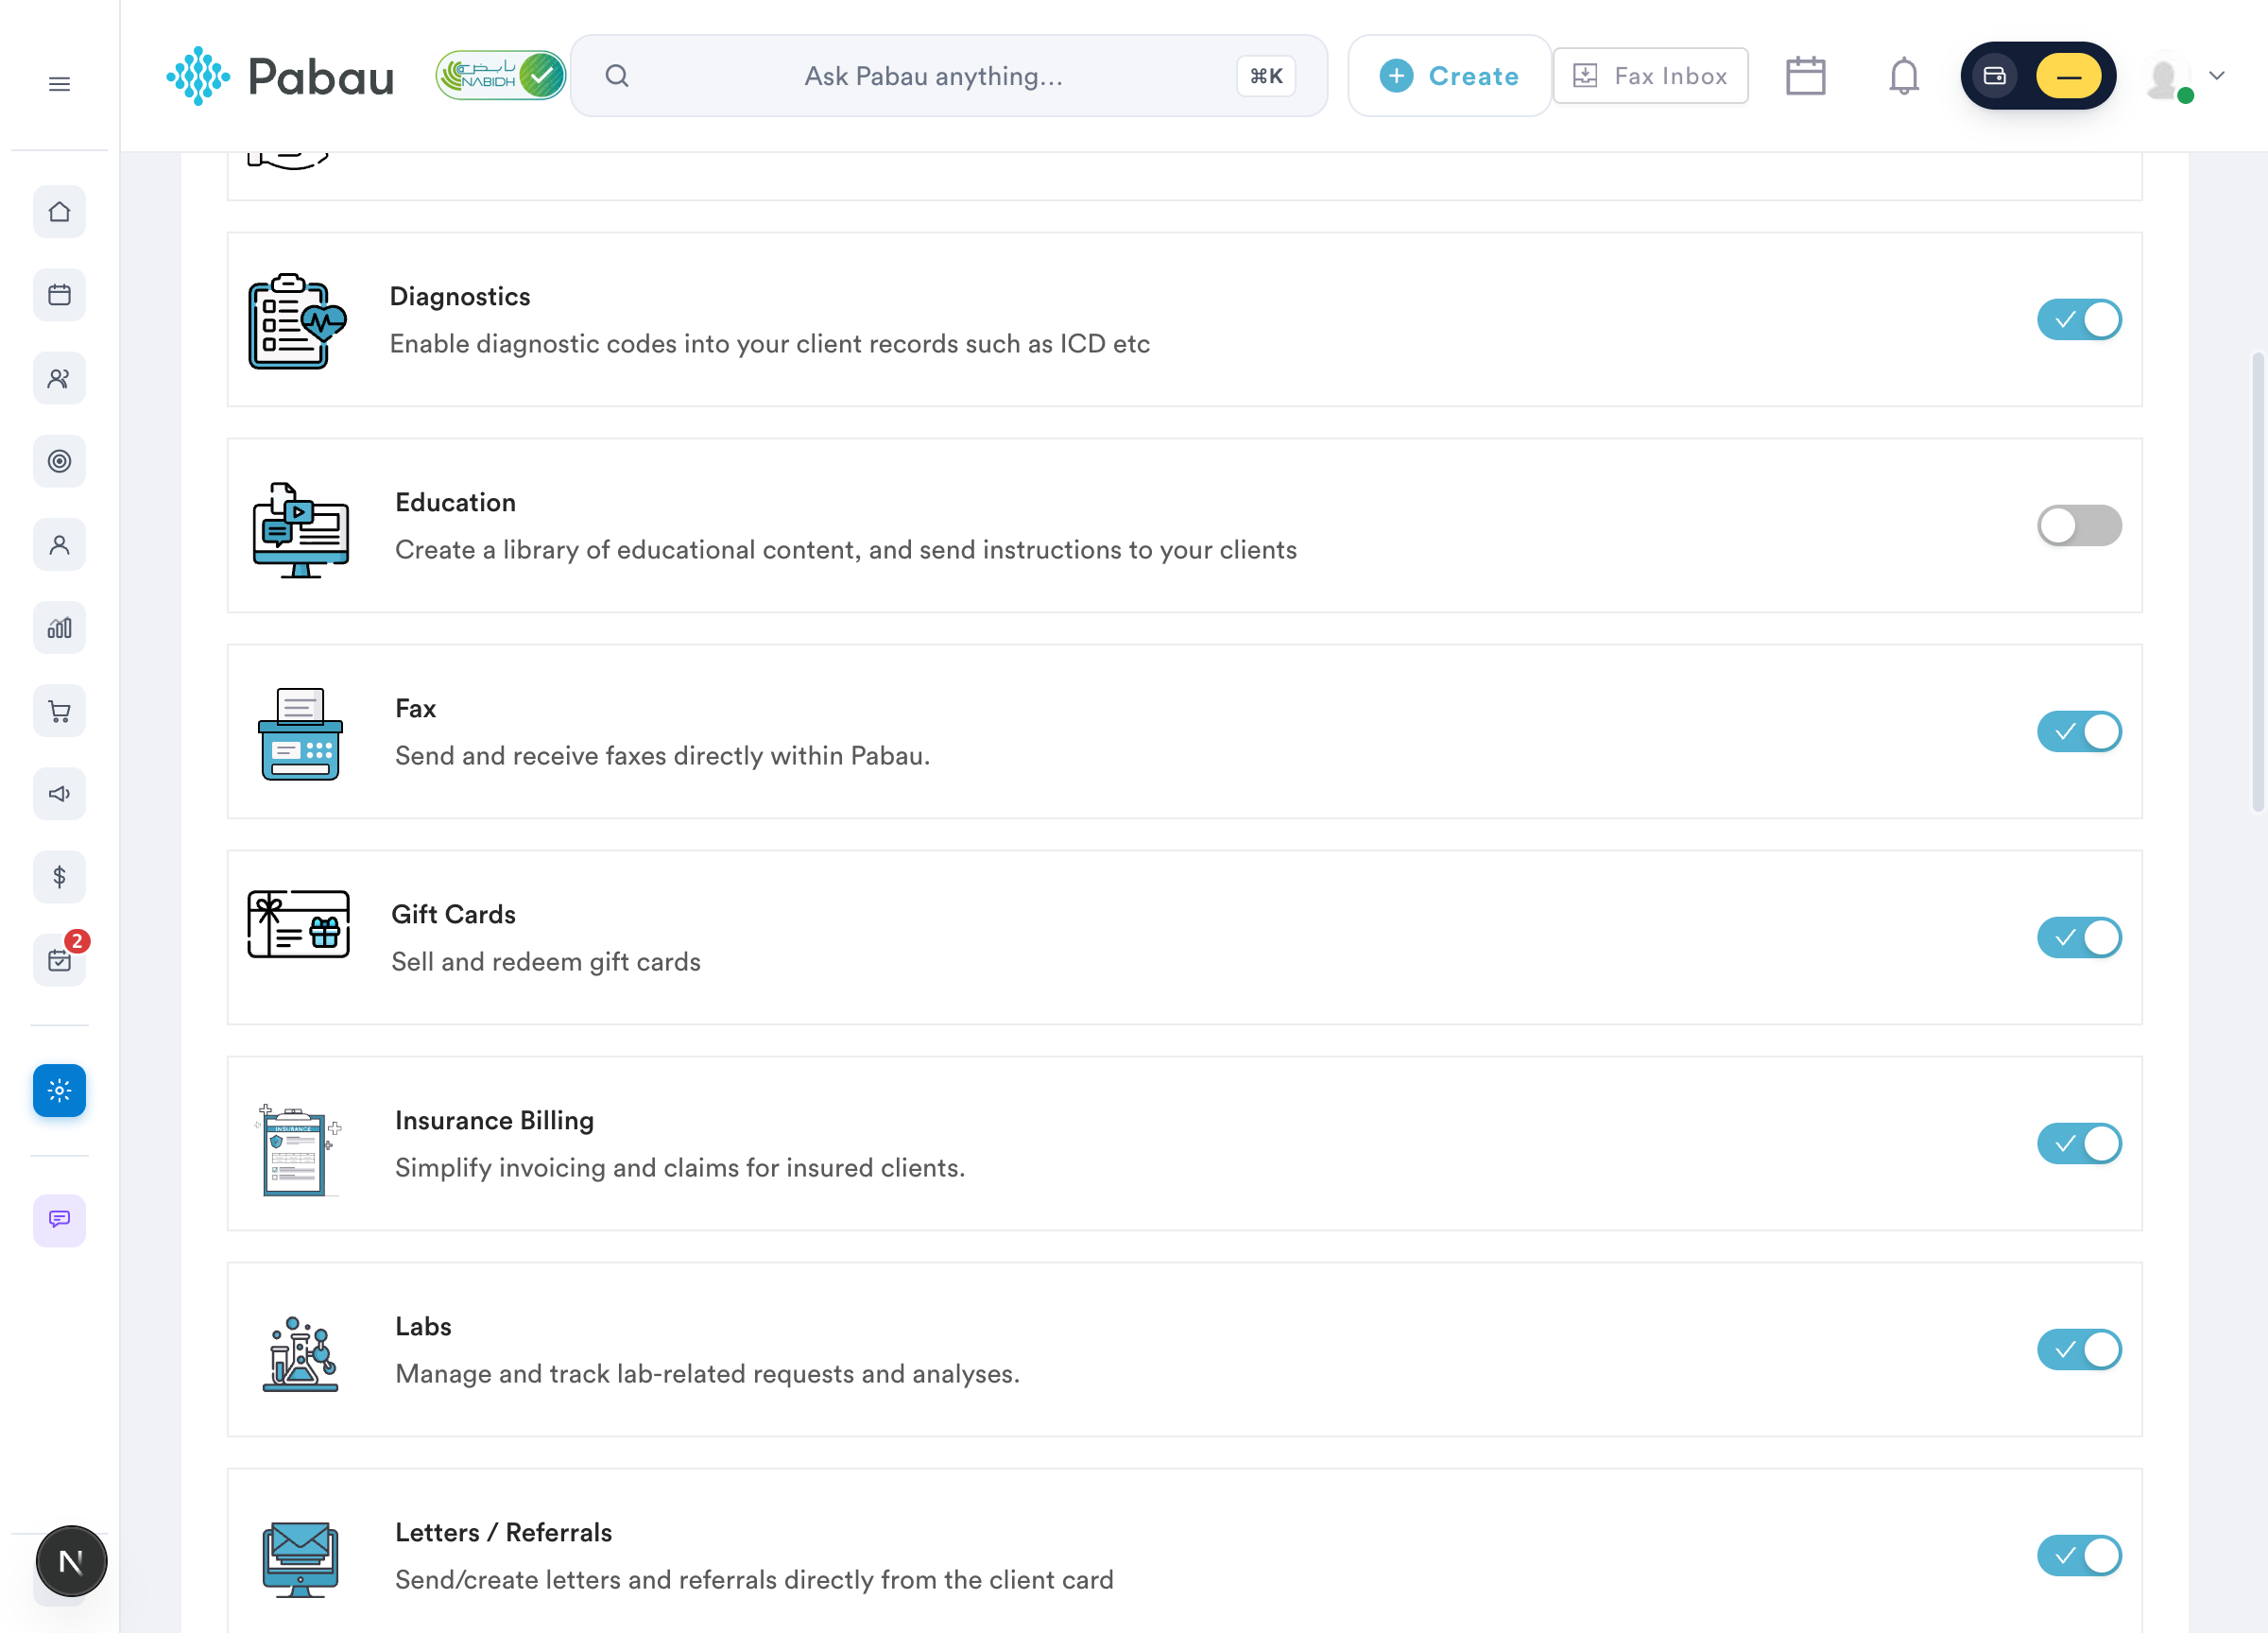The image size is (2268, 1633).
Task: Turn off the Labs toggle
Action: coord(2079,1350)
